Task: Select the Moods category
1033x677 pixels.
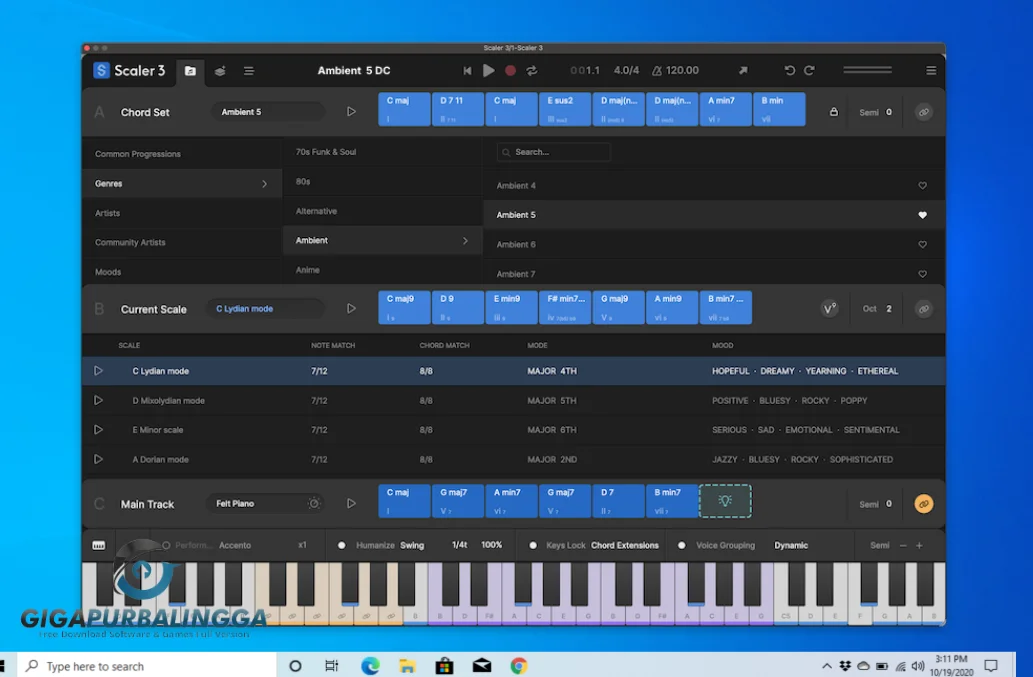Action: coord(182,272)
